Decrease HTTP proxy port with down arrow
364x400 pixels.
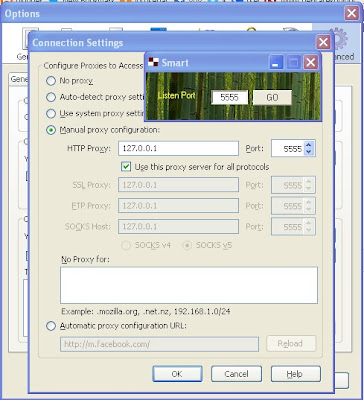pos(309,152)
